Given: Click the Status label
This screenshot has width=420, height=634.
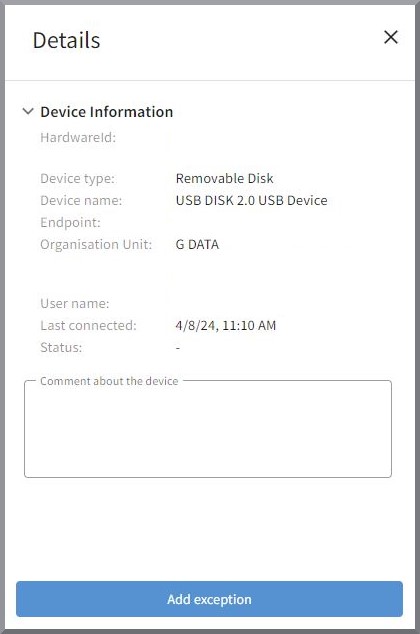Looking at the screenshot, I should [x=61, y=347].
